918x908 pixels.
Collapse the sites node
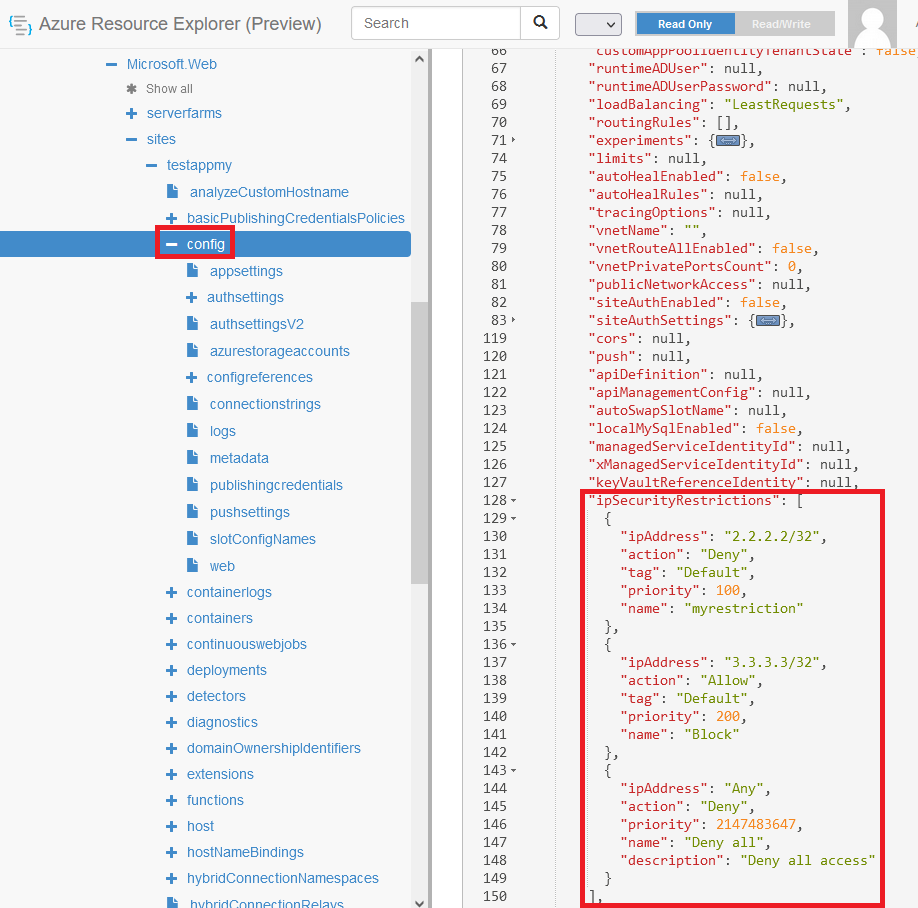click(x=132, y=139)
